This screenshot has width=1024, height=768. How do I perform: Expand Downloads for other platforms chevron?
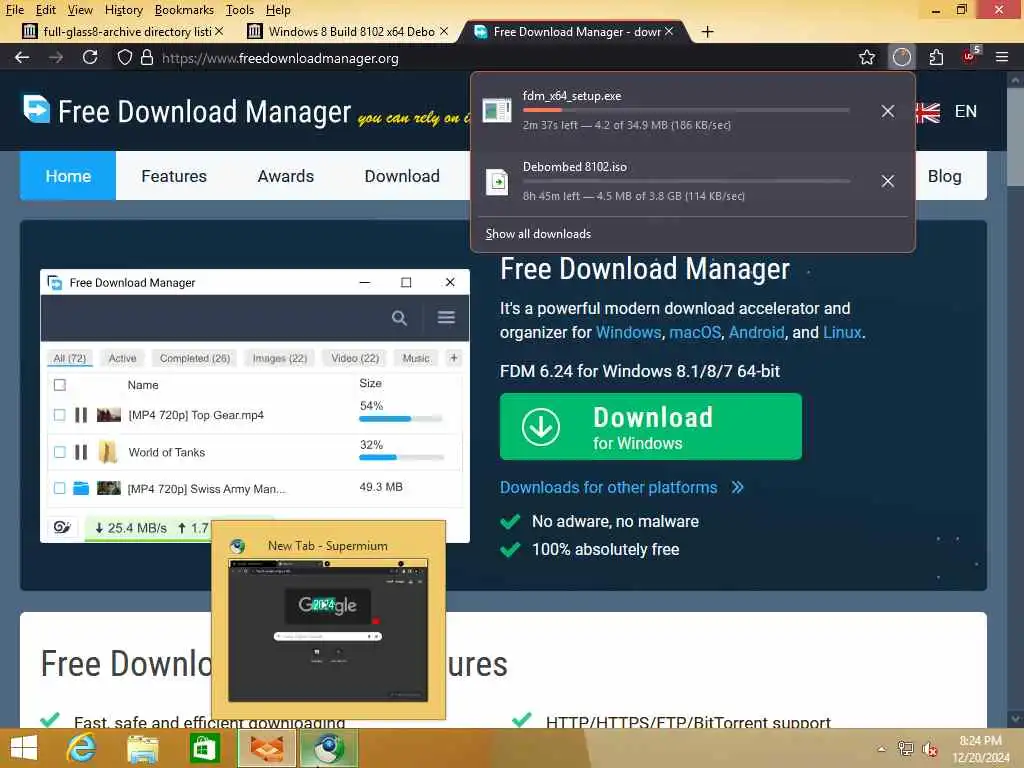[x=737, y=487]
